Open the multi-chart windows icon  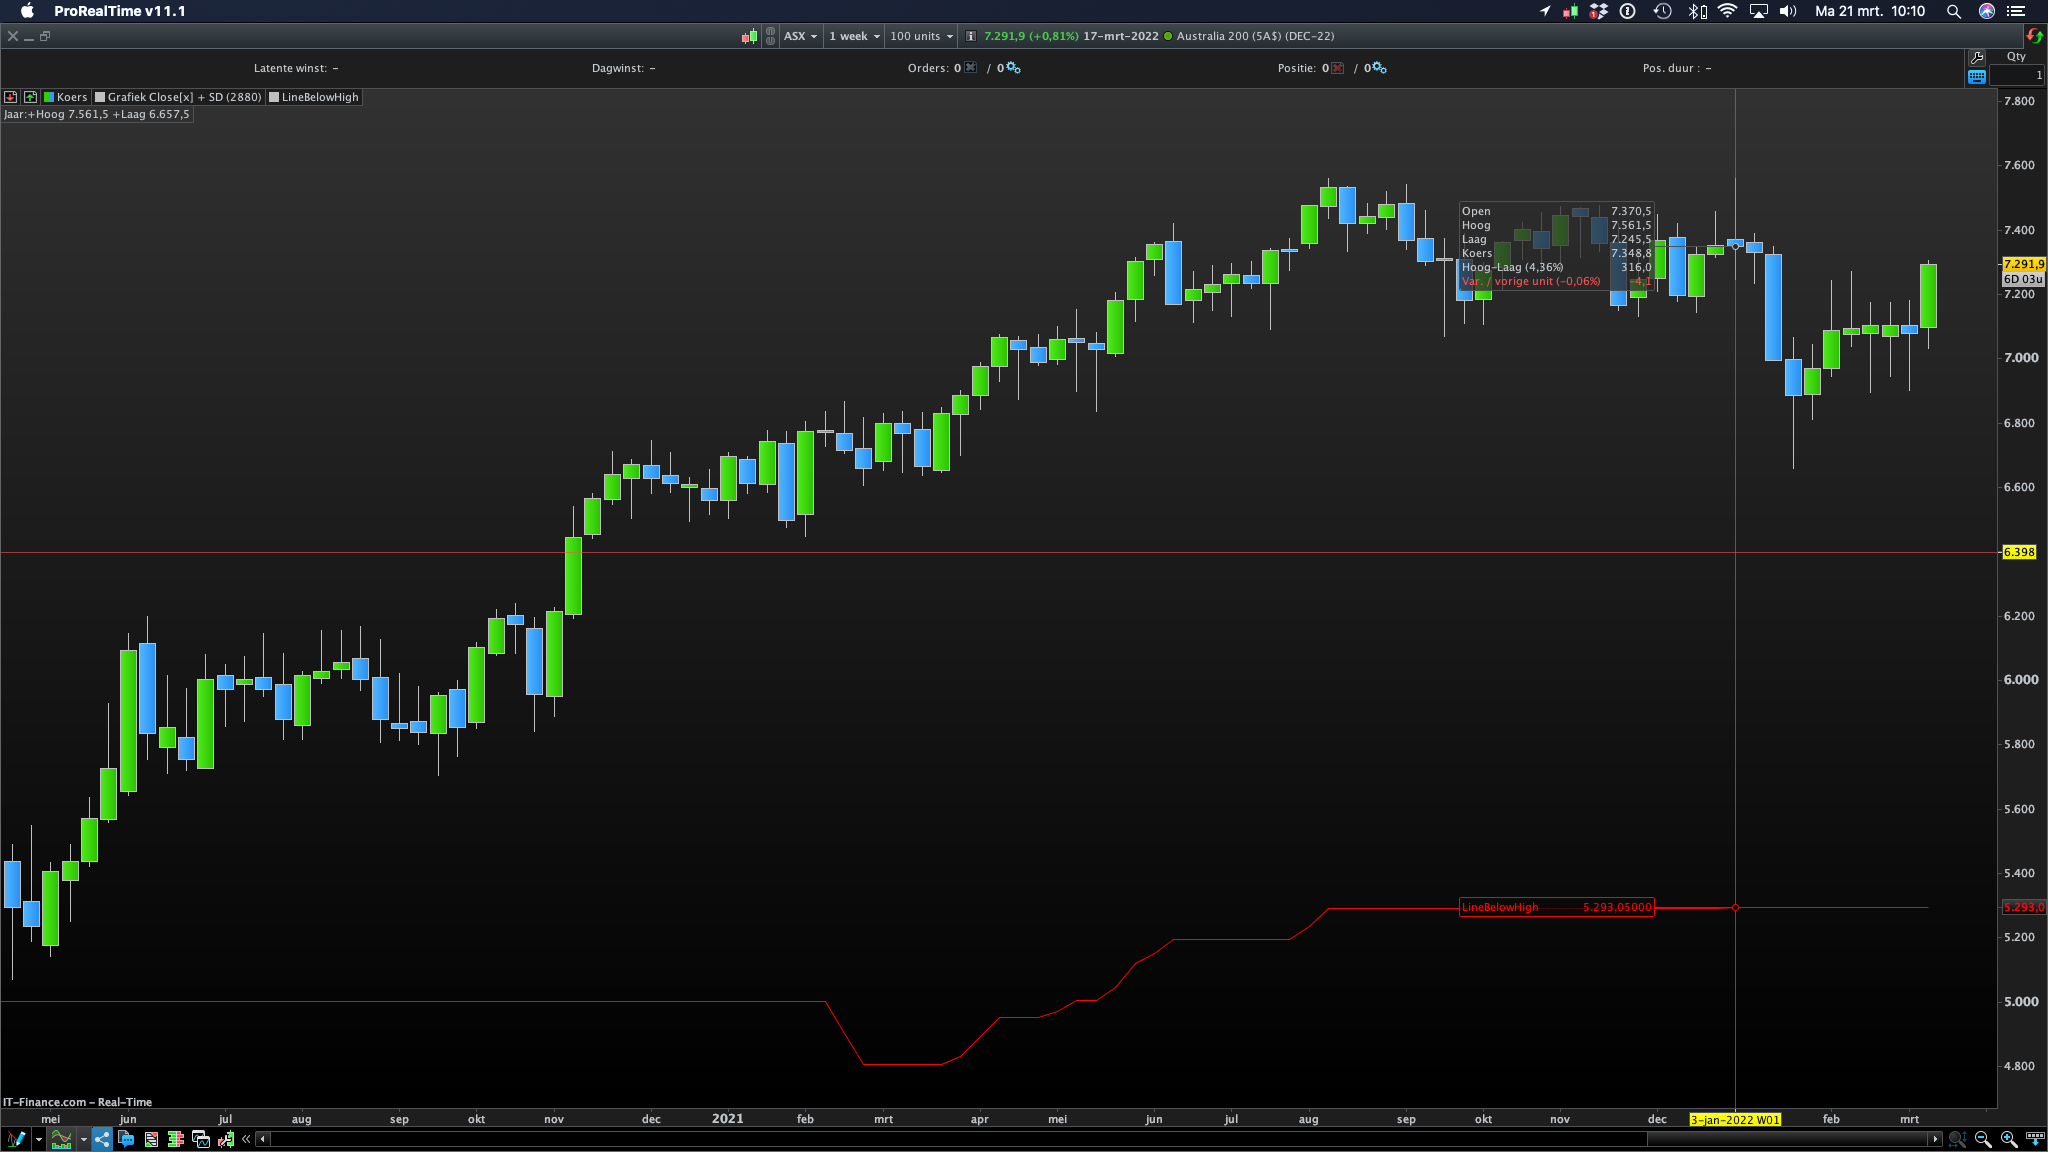click(x=200, y=1139)
